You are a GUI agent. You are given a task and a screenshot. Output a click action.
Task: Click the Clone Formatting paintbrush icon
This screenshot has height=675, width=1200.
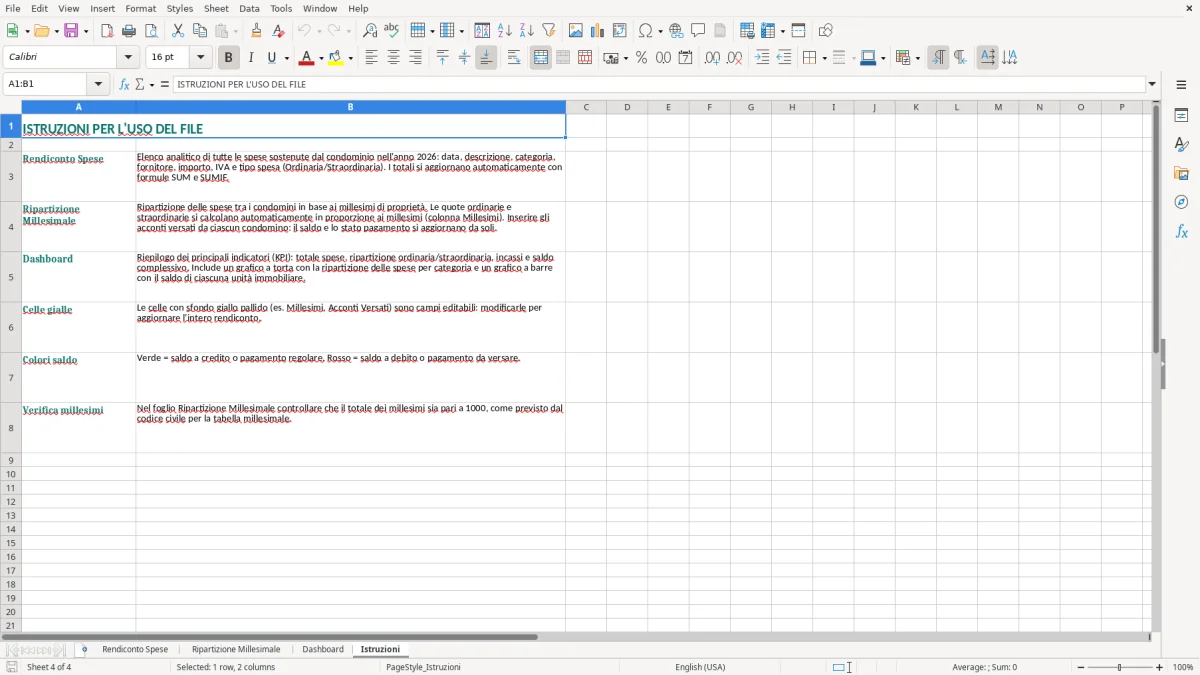point(256,31)
